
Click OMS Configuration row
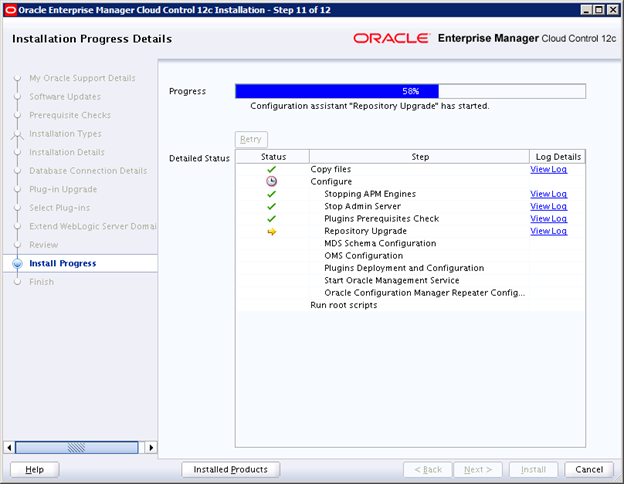pos(410,256)
